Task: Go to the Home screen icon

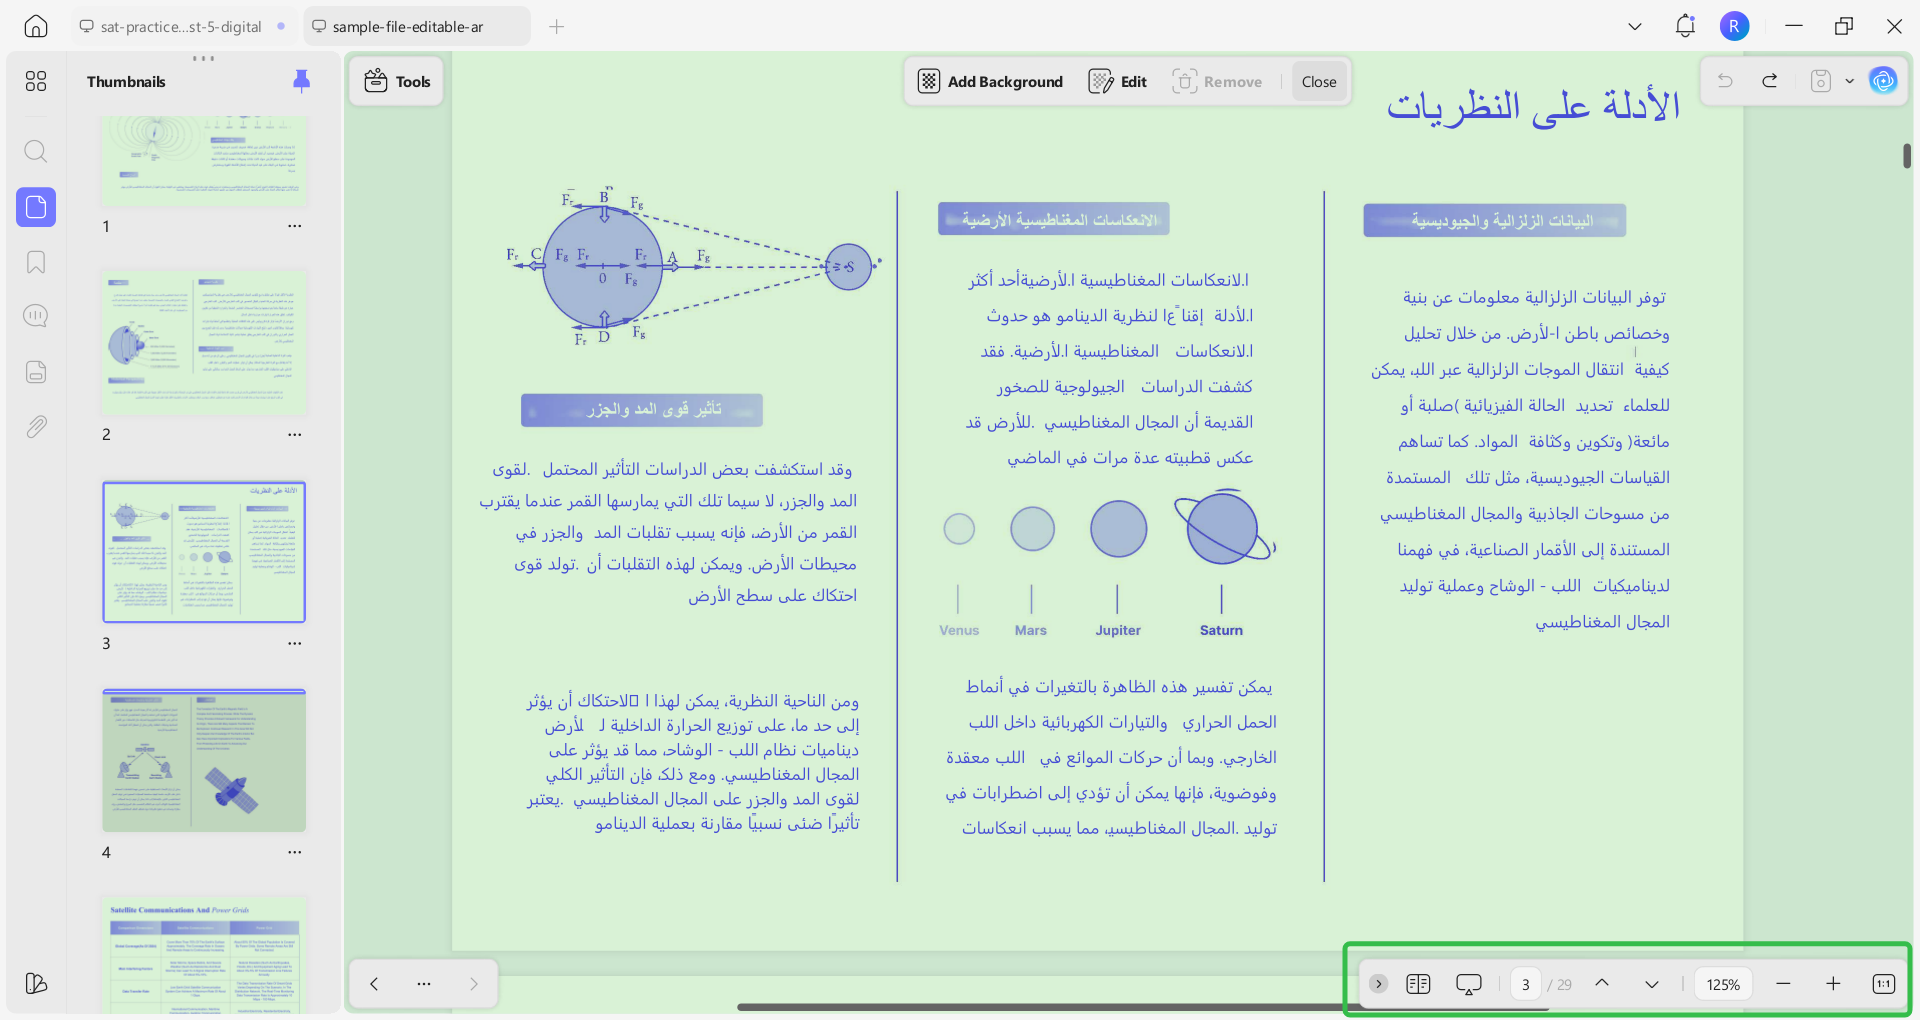Action: coord(36,27)
